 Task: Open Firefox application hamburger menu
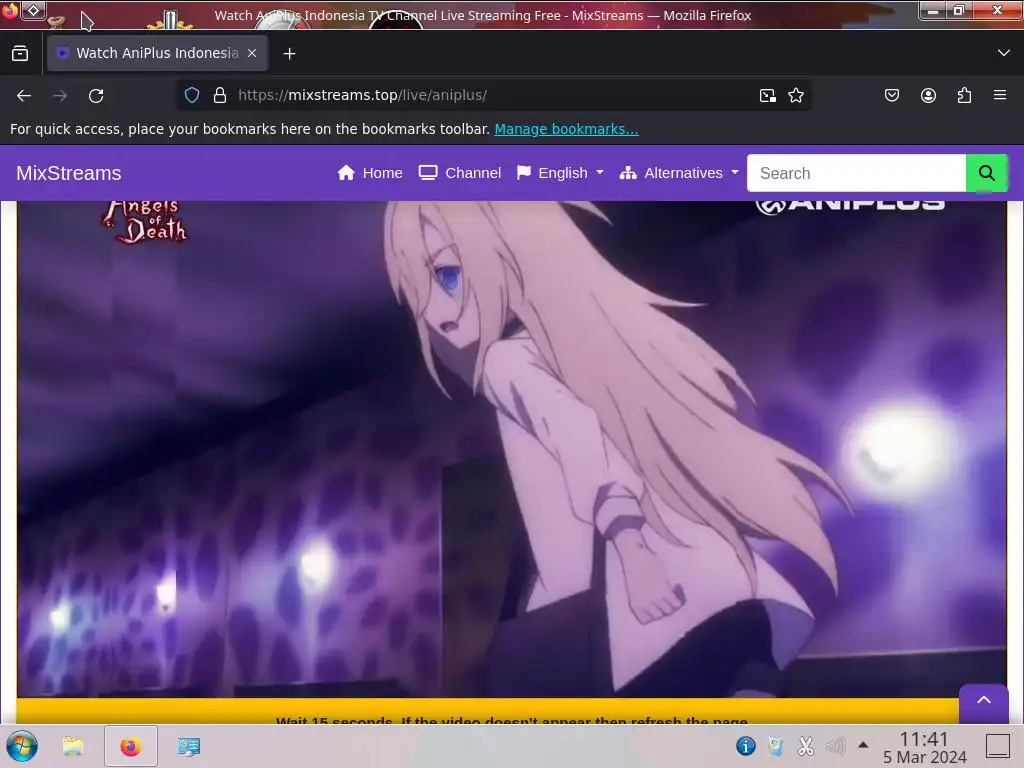[x=1000, y=95]
